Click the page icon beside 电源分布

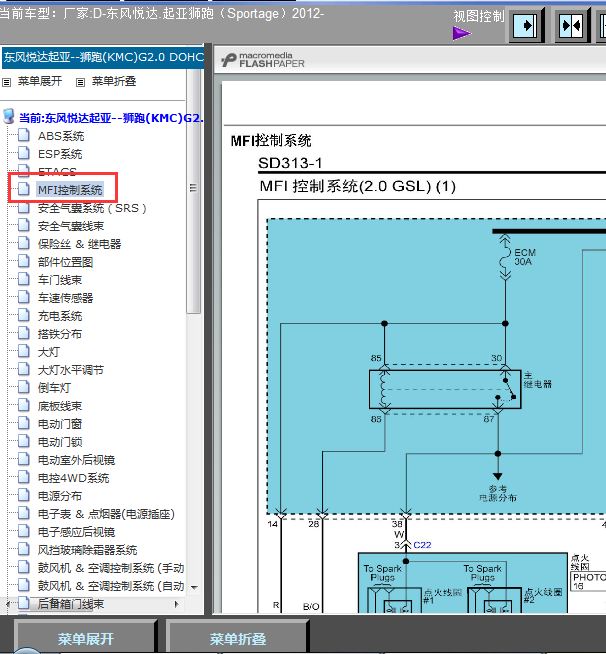(x=24, y=495)
